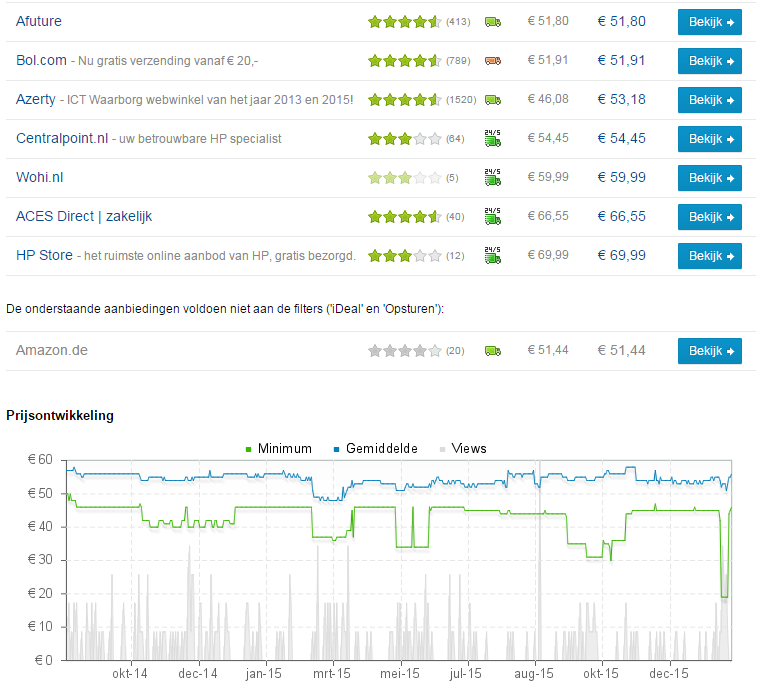Open the Amazon.de shop link
777x697 pixels.
52,350
